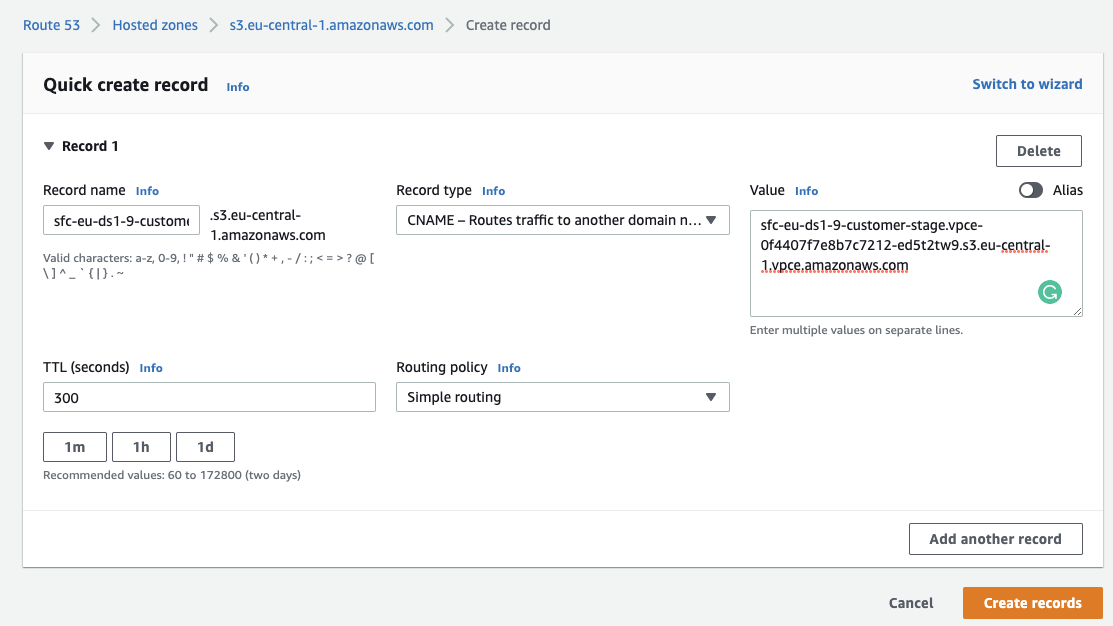Image resolution: width=1113 pixels, height=626 pixels.
Task: Click inside the Record name input field
Action: [x=120, y=219]
